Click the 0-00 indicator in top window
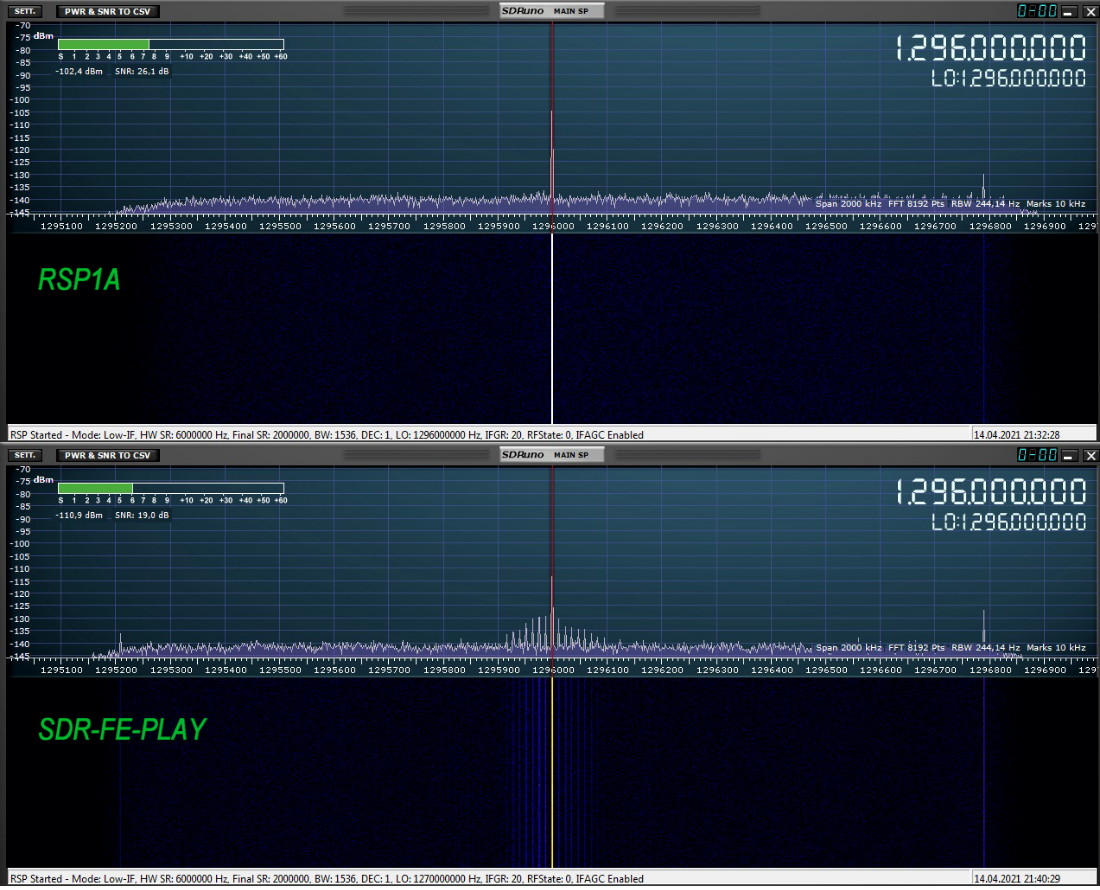Screen dimensions: 1100x890 (x=1037, y=11)
